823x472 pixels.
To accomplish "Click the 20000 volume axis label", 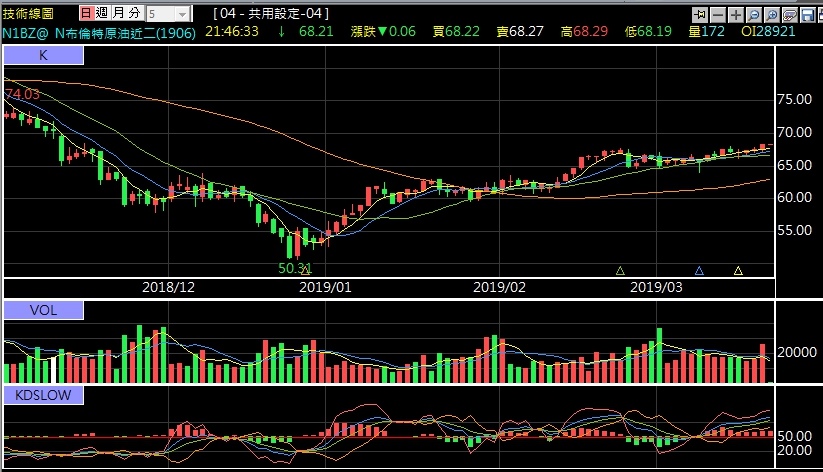I will click(x=797, y=352).
